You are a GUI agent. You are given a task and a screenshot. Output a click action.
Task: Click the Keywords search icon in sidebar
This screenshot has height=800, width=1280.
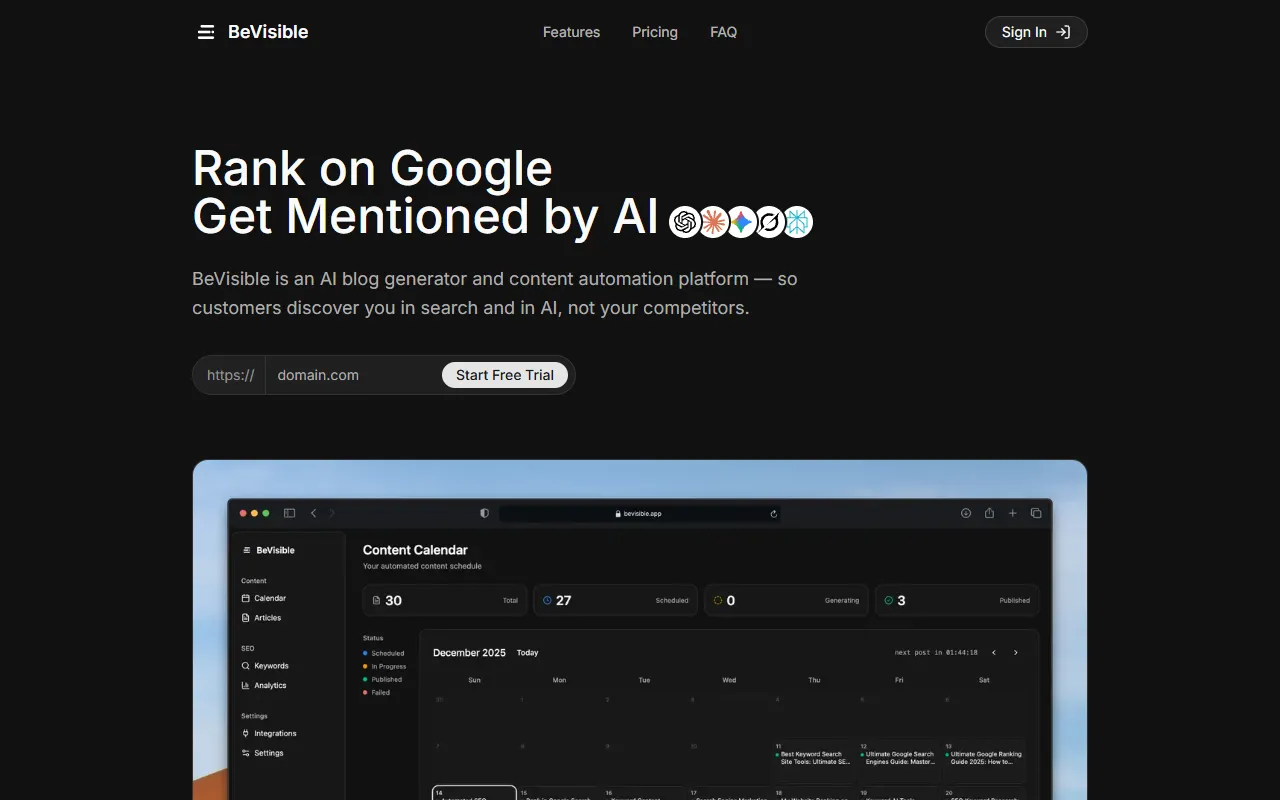(x=246, y=666)
